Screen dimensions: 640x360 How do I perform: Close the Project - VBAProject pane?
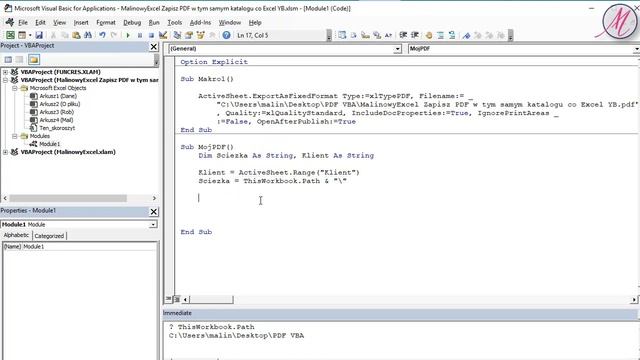click(x=154, y=47)
